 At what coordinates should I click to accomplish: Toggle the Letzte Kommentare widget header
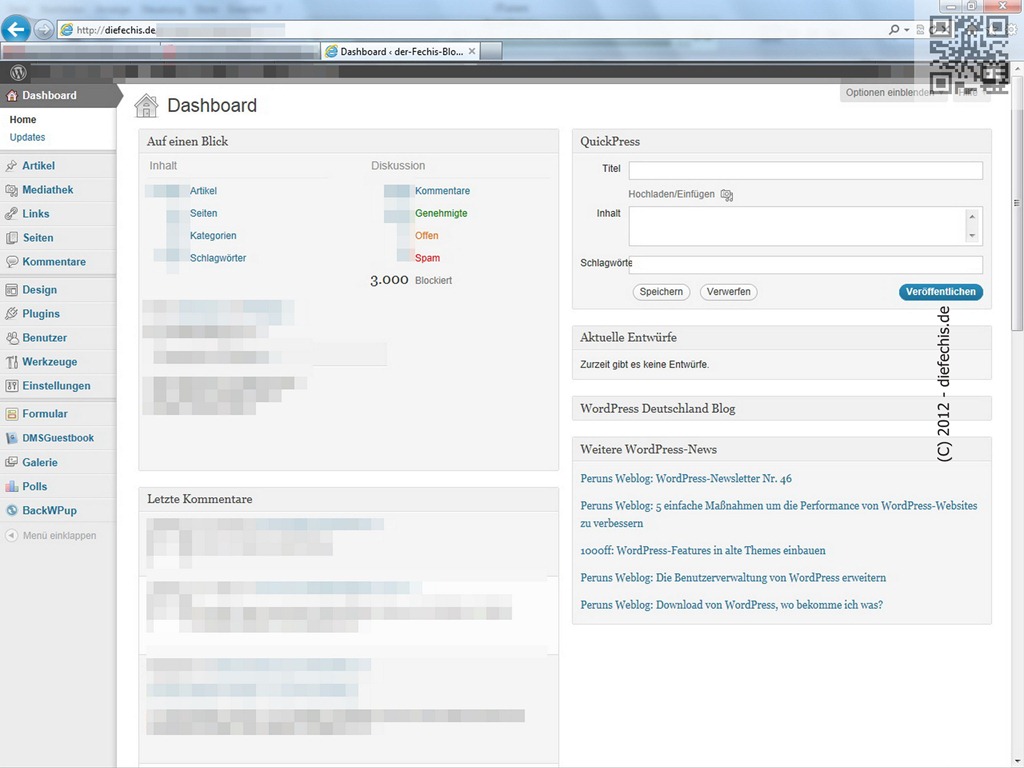(x=349, y=499)
